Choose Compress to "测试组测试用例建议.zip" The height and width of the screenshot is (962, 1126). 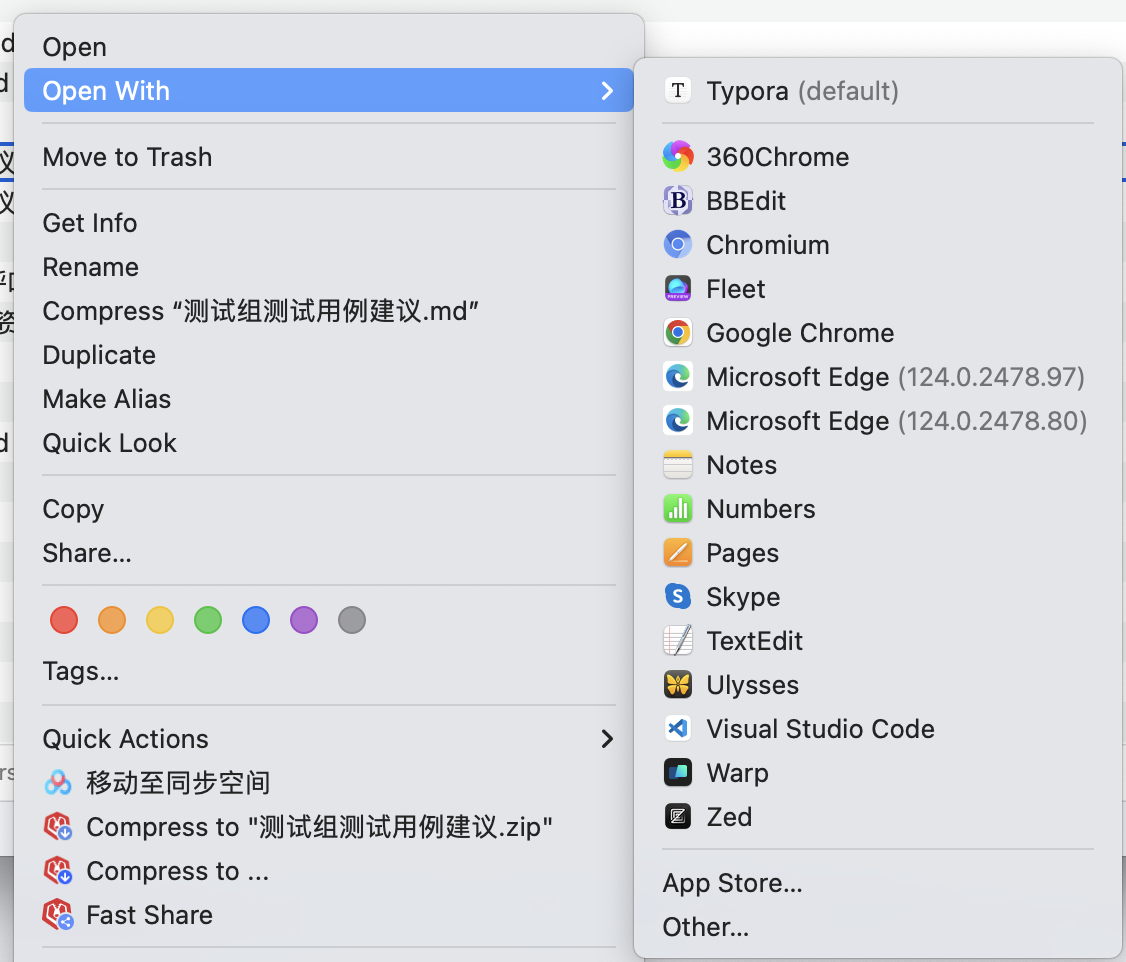(x=329, y=826)
